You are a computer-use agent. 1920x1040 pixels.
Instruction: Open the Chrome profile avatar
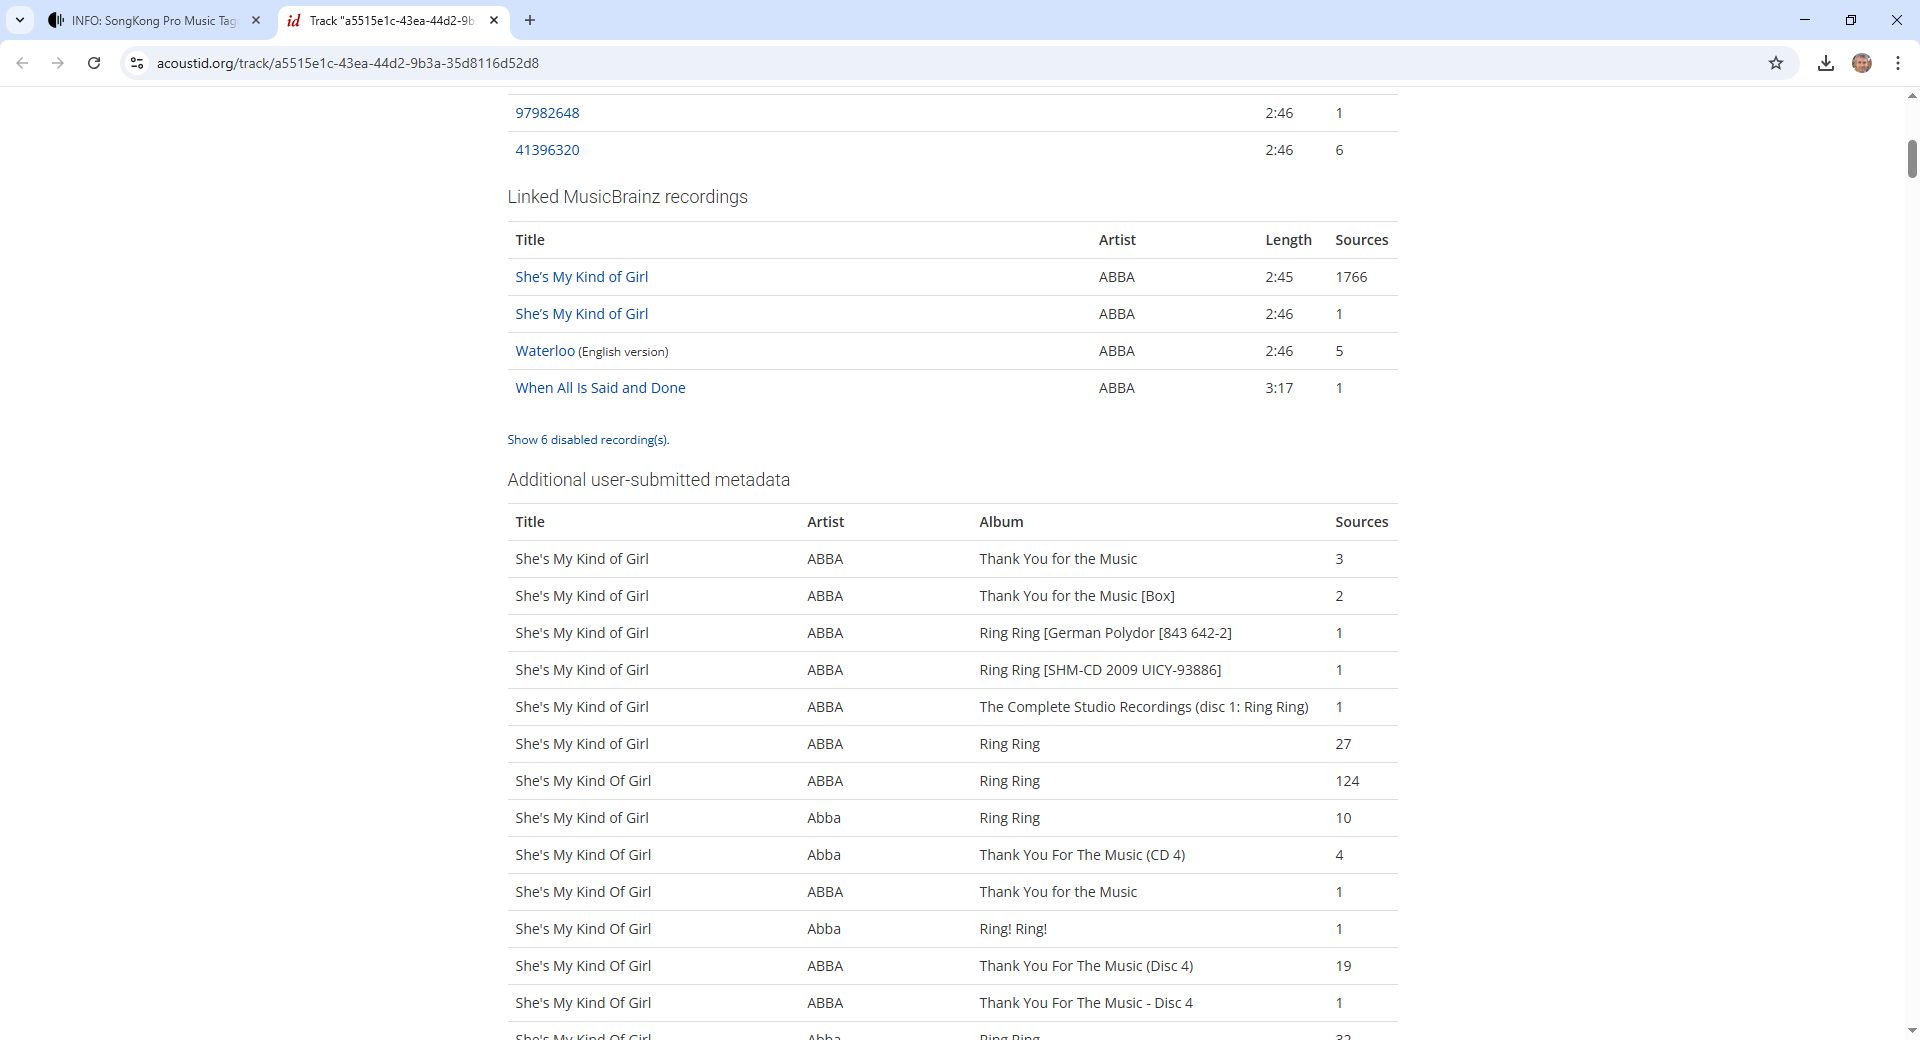1862,63
